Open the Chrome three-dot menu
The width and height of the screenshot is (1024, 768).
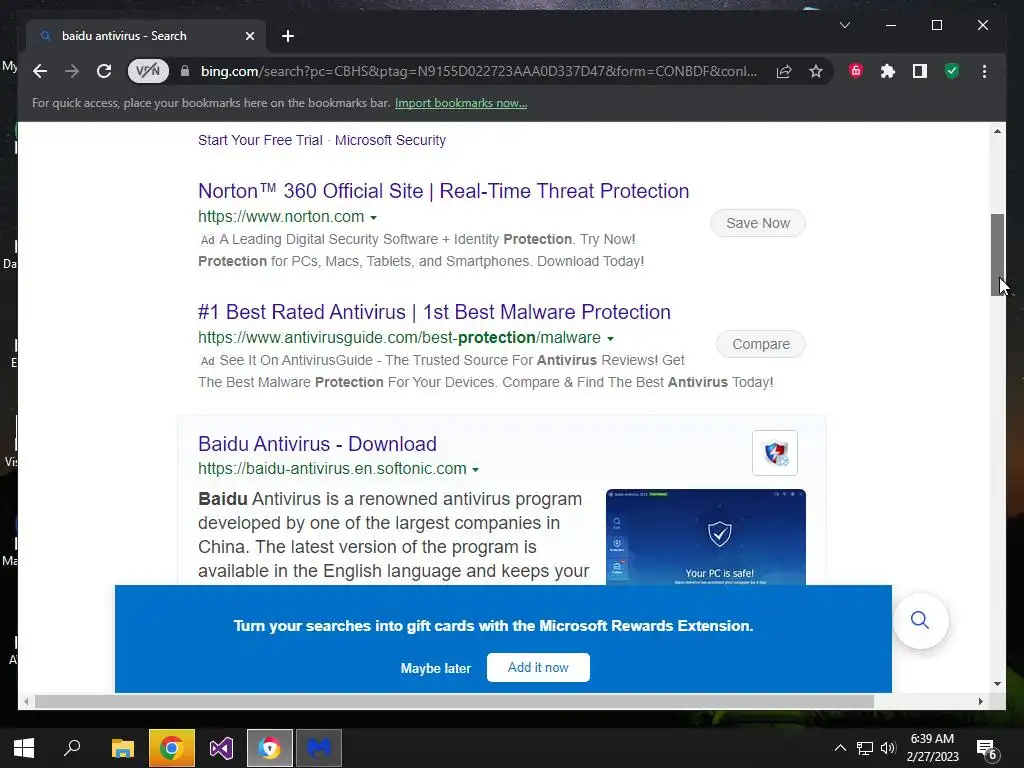984,71
